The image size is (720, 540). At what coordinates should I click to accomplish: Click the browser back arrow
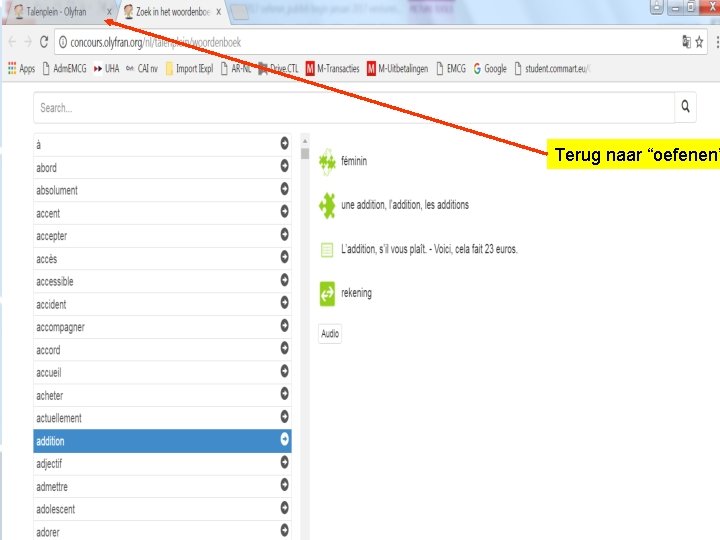tap(12, 42)
